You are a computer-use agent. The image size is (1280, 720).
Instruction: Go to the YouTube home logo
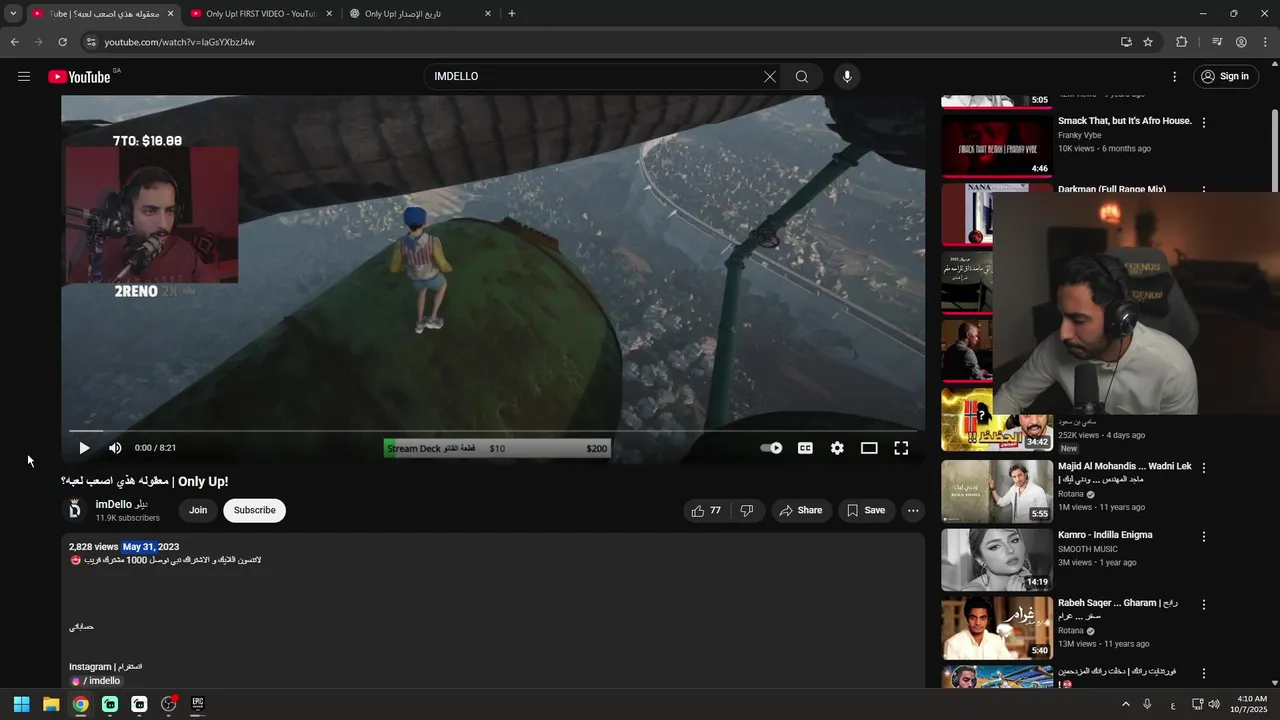(79, 77)
